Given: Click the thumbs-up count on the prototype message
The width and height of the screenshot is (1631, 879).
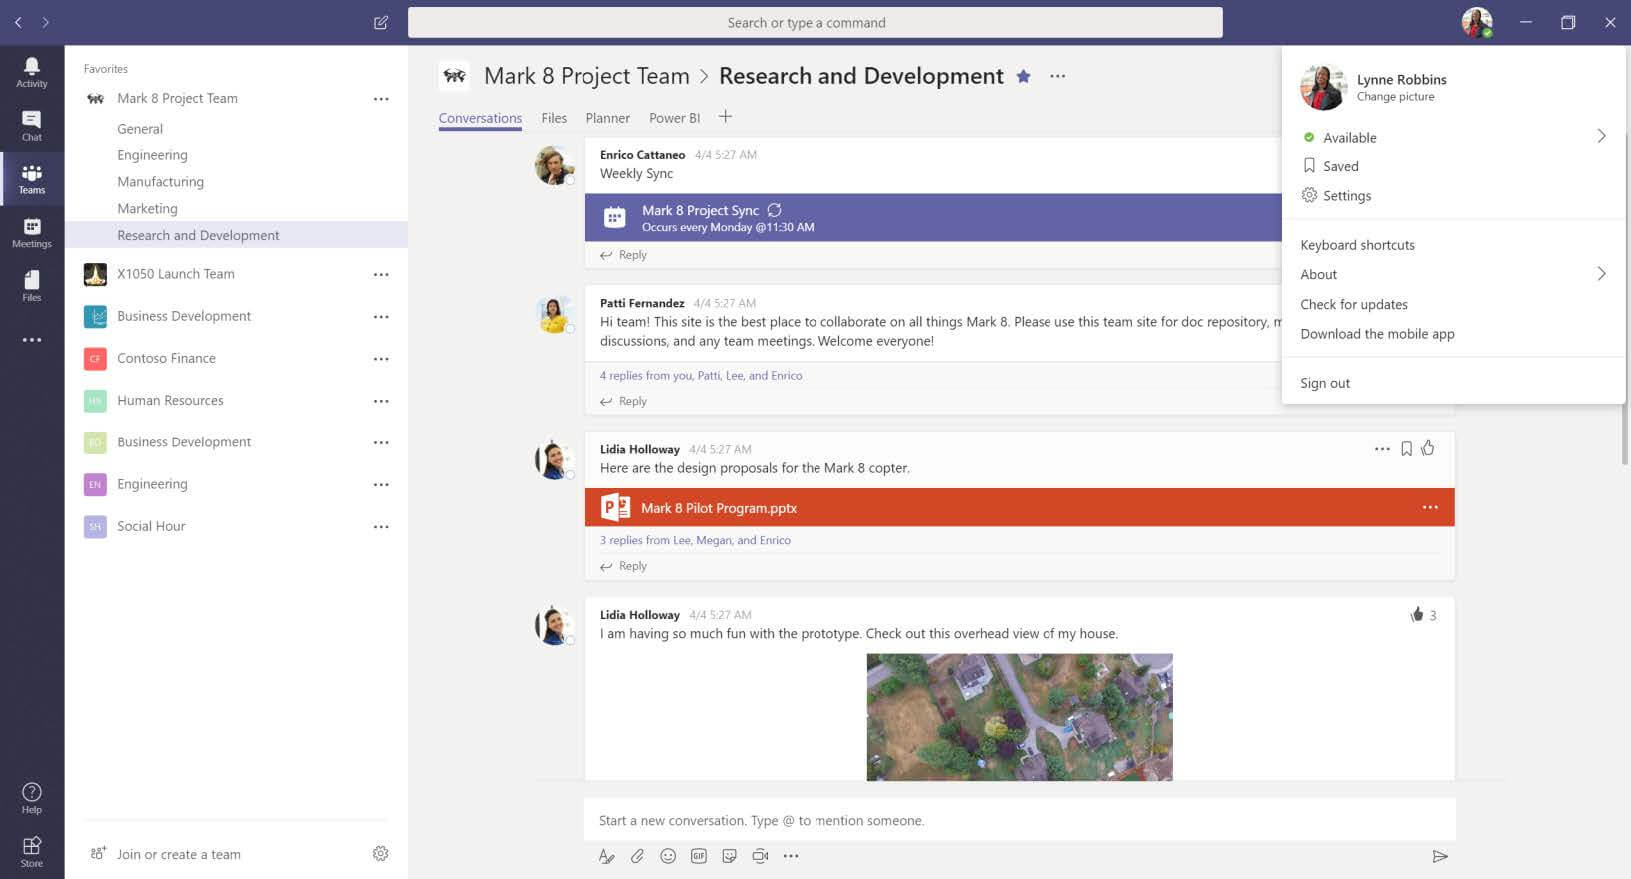Looking at the screenshot, I should point(1423,615).
